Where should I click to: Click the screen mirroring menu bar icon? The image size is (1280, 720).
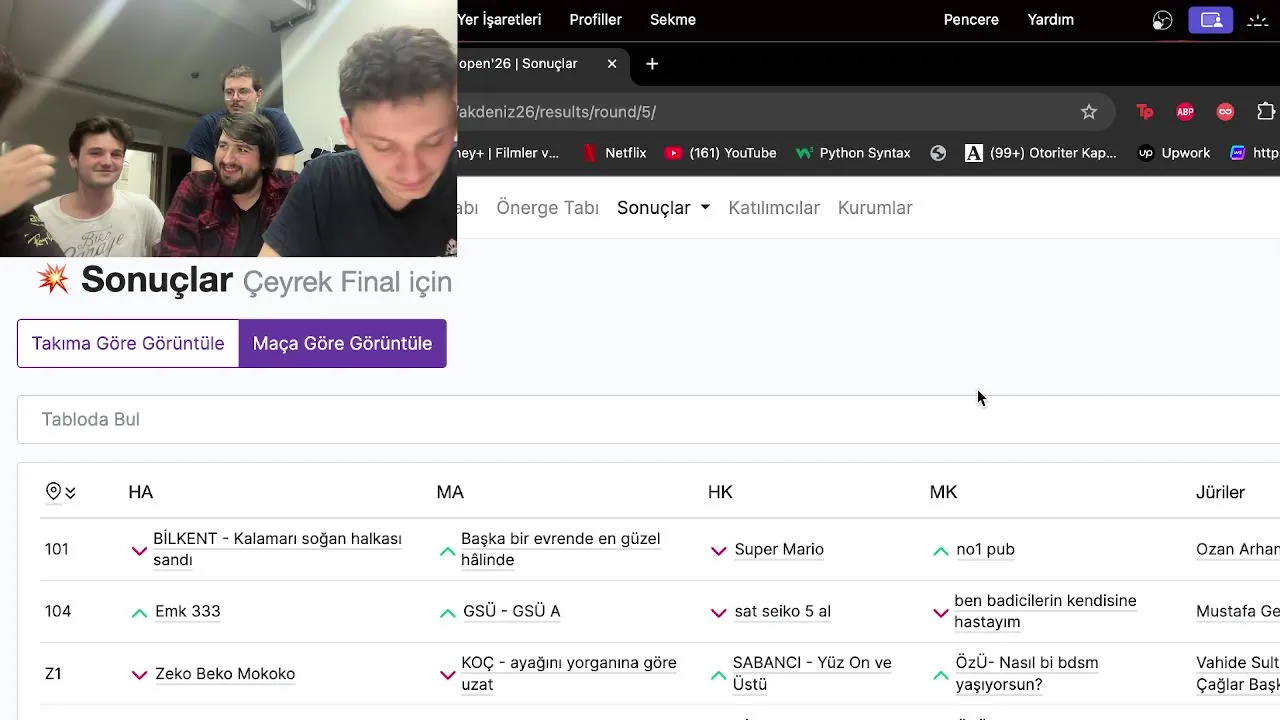pyautogui.click(x=1210, y=20)
